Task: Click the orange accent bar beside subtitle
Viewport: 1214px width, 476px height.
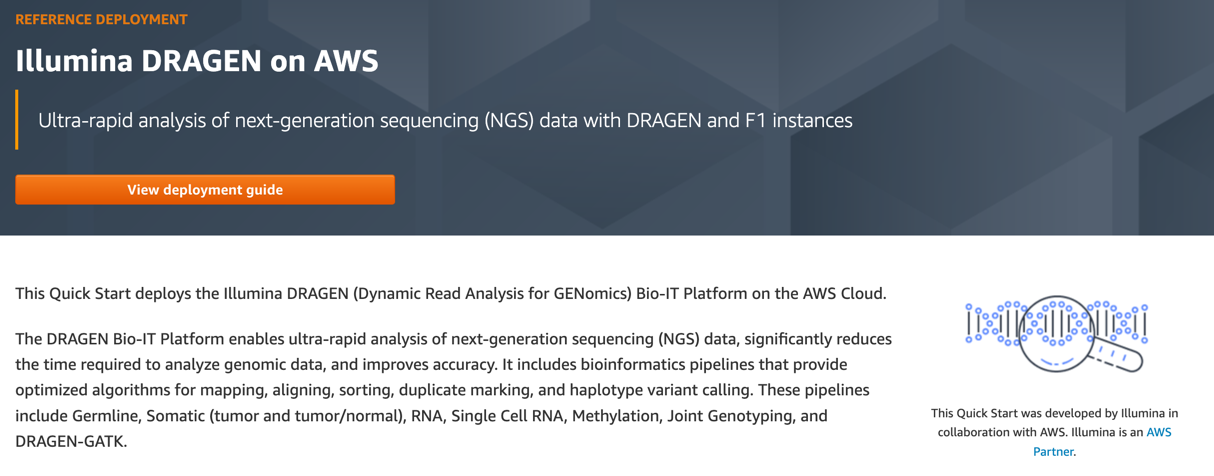Action: click(17, 120)
